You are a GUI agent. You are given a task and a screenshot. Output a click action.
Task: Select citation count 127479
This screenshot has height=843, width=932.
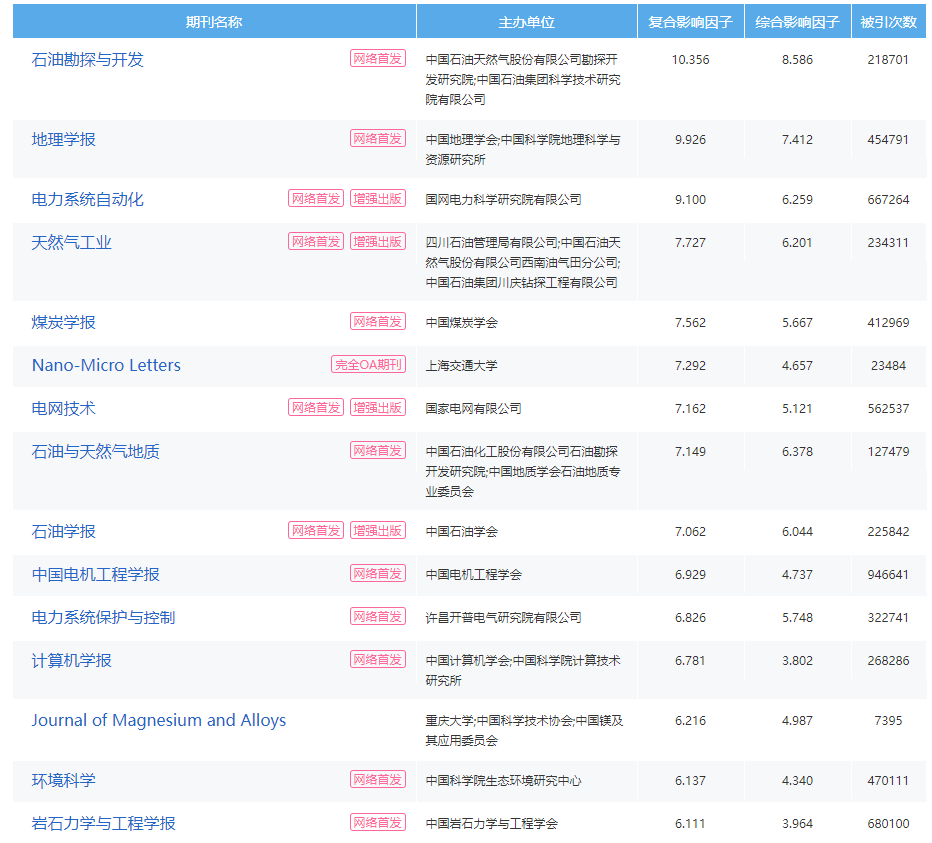[888, 452]
